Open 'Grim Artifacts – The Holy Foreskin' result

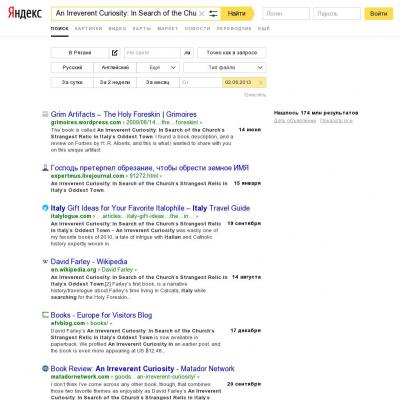pyautogui.click(x=124, y=114)
